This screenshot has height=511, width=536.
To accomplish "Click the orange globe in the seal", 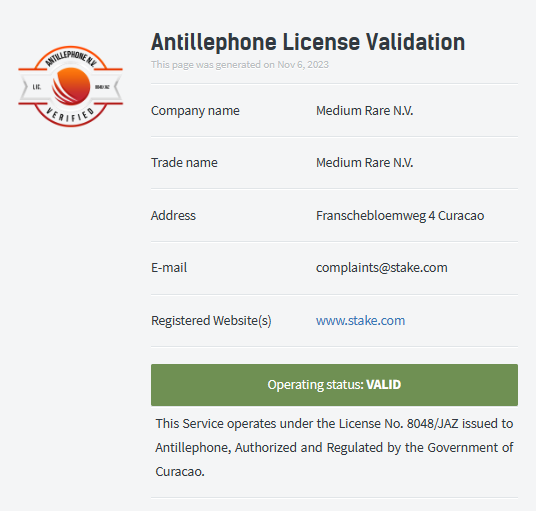I will [71, 86].
